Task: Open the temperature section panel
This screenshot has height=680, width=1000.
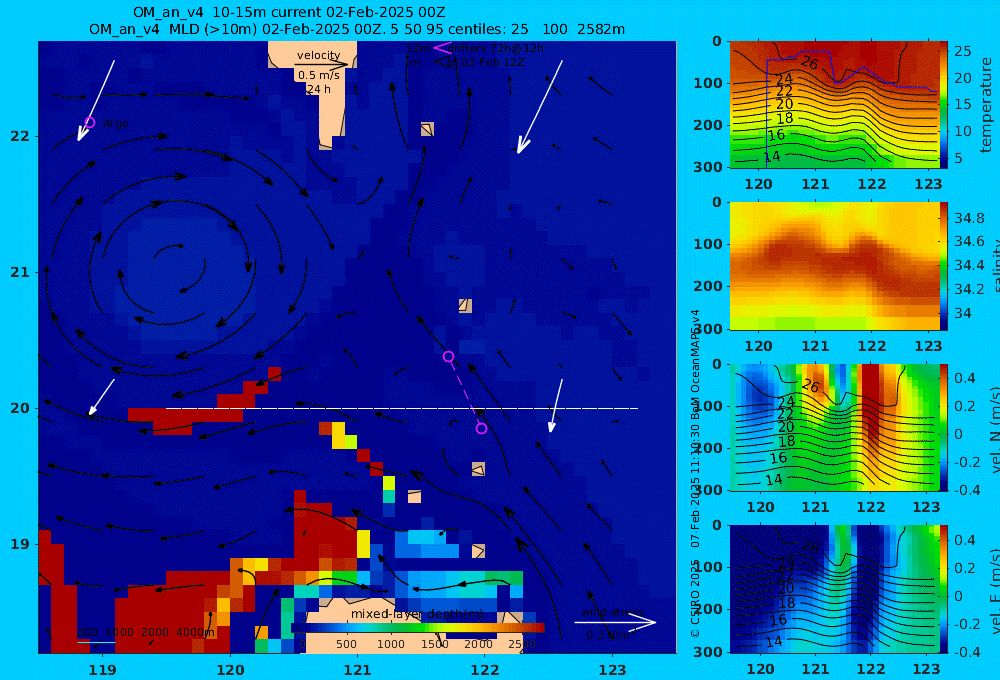Action: [834, 105]
